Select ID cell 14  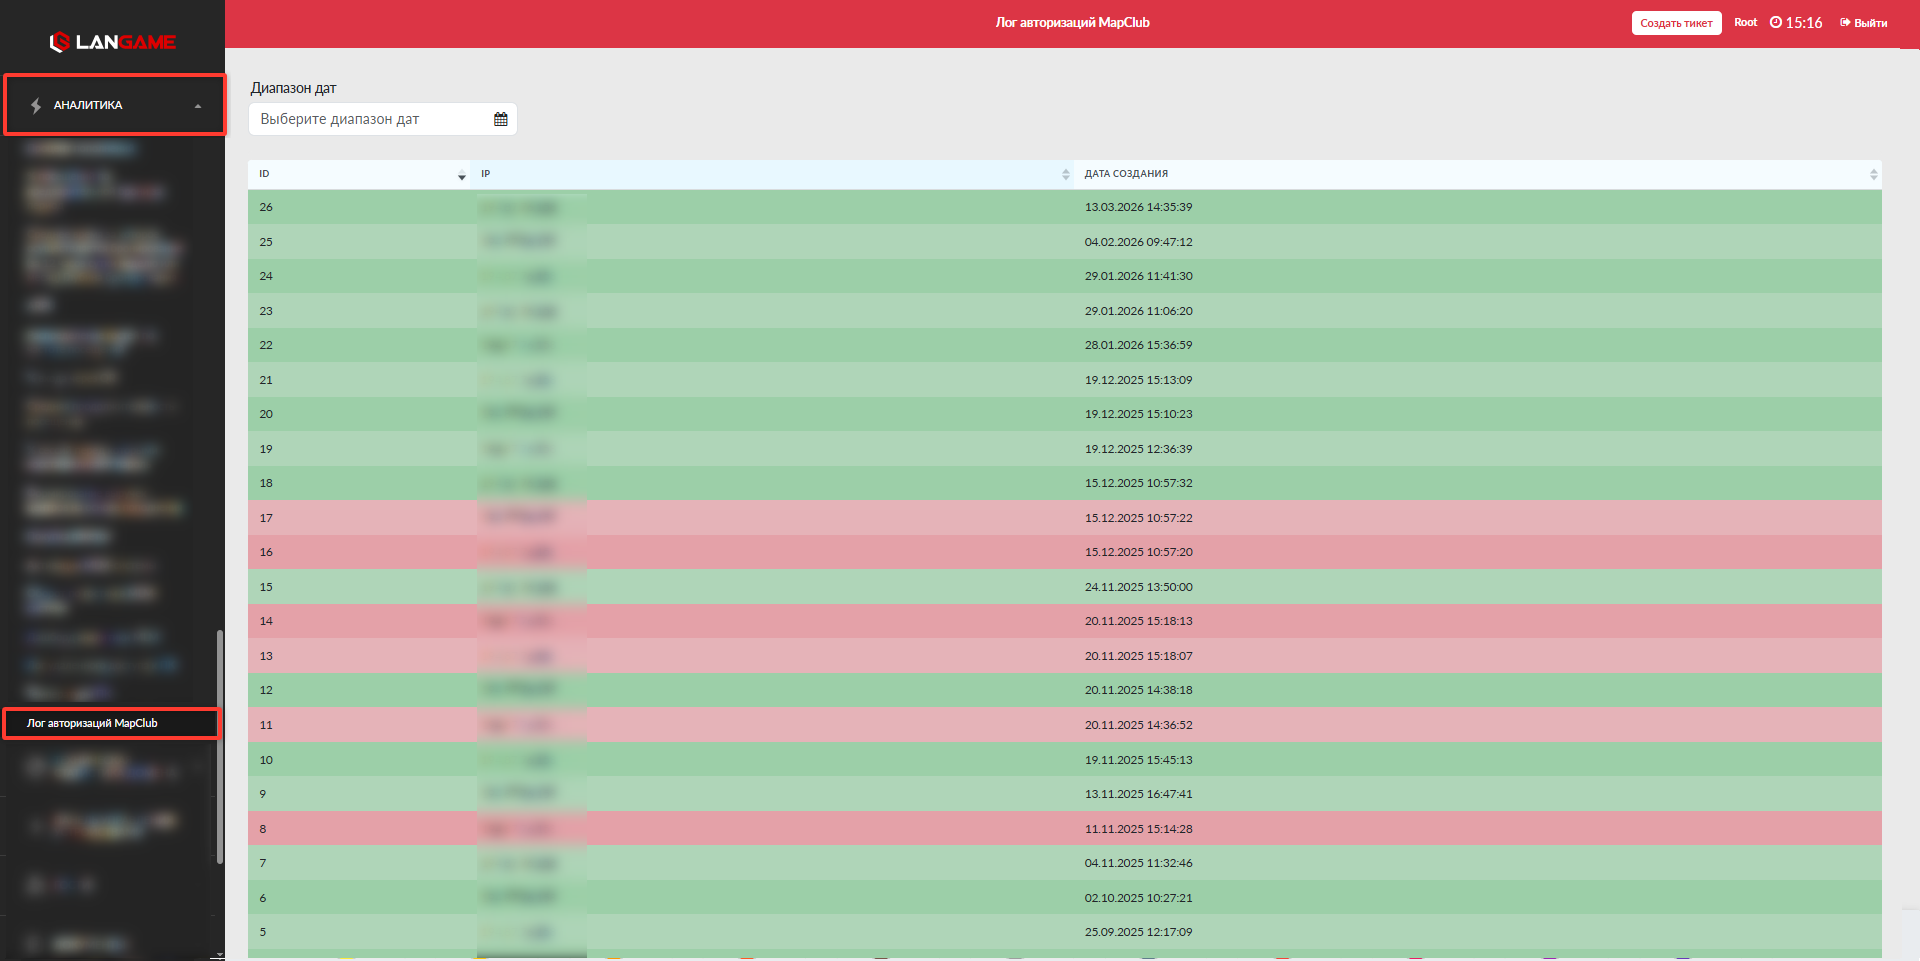click(x=266, y=621)
